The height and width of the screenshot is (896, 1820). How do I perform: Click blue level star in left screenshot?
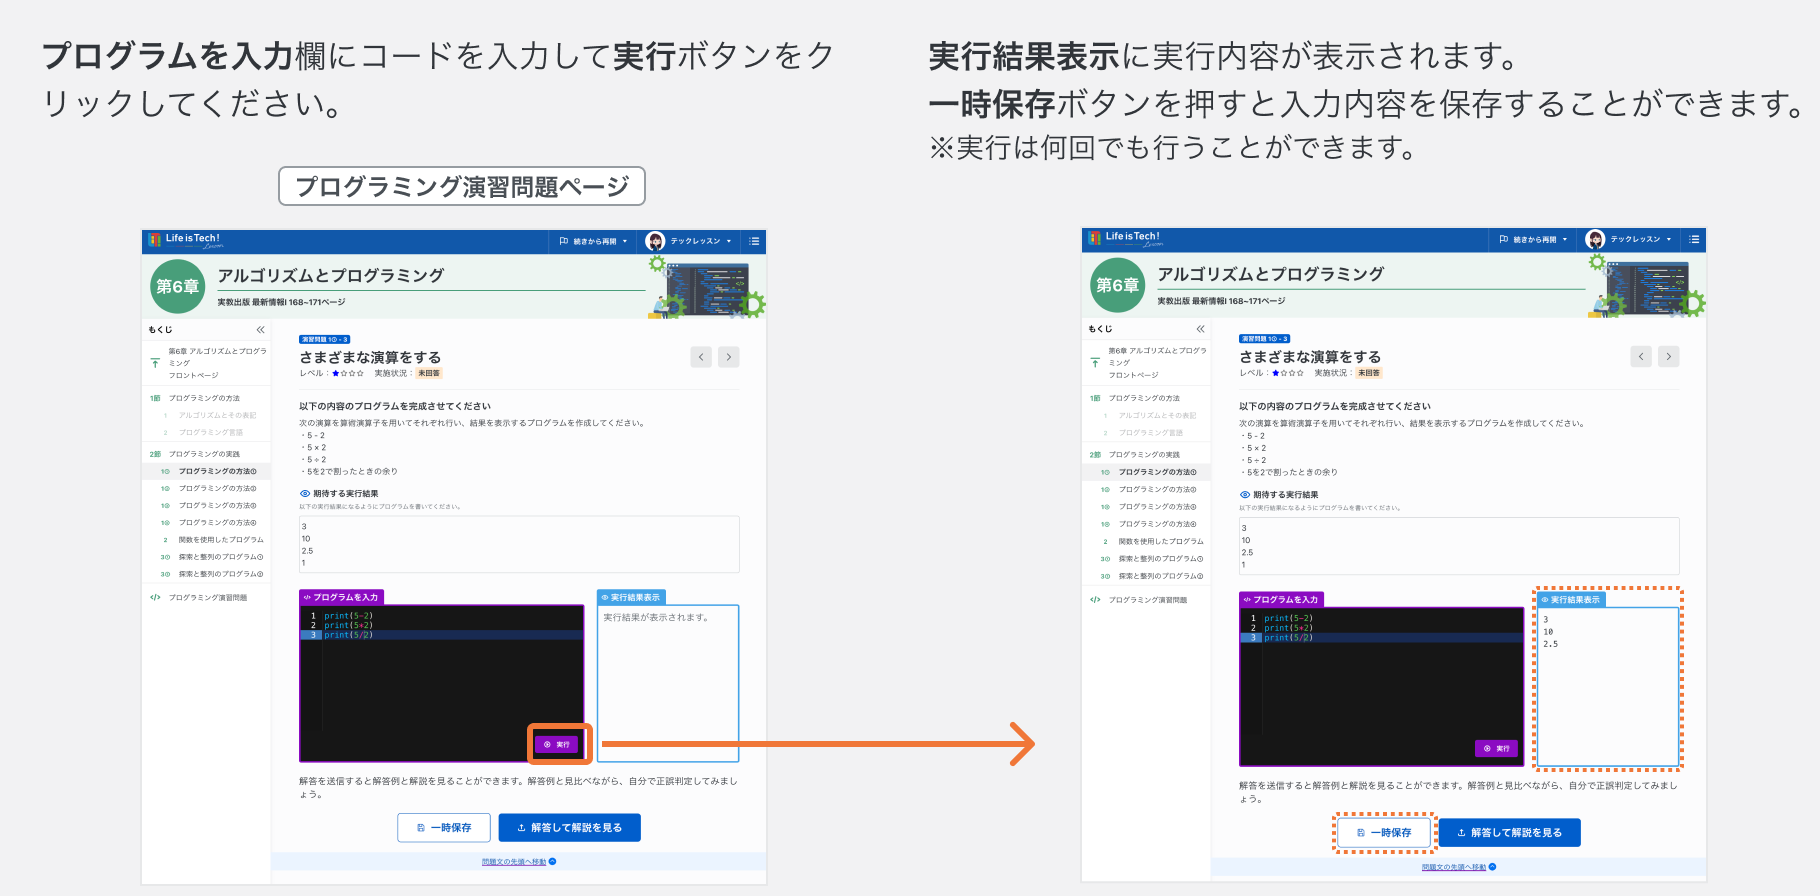coord(335,373)
